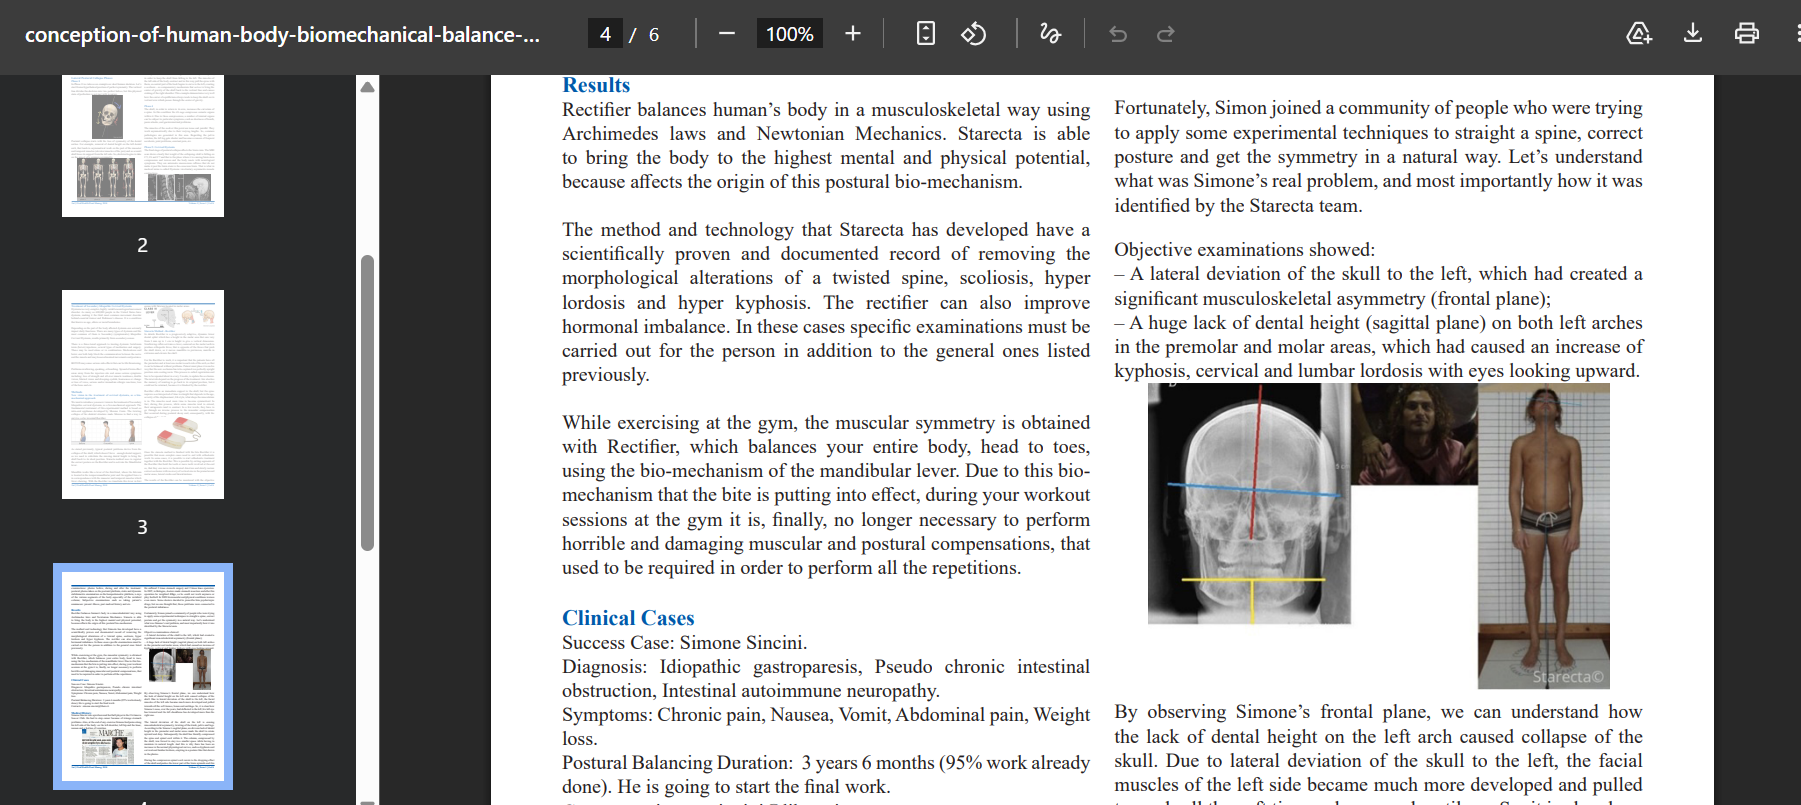The height and width of the screenshot is (805, 1801).
Task: Click the 'Clinical Cases' heading
Action: click(x=627, y=618)
